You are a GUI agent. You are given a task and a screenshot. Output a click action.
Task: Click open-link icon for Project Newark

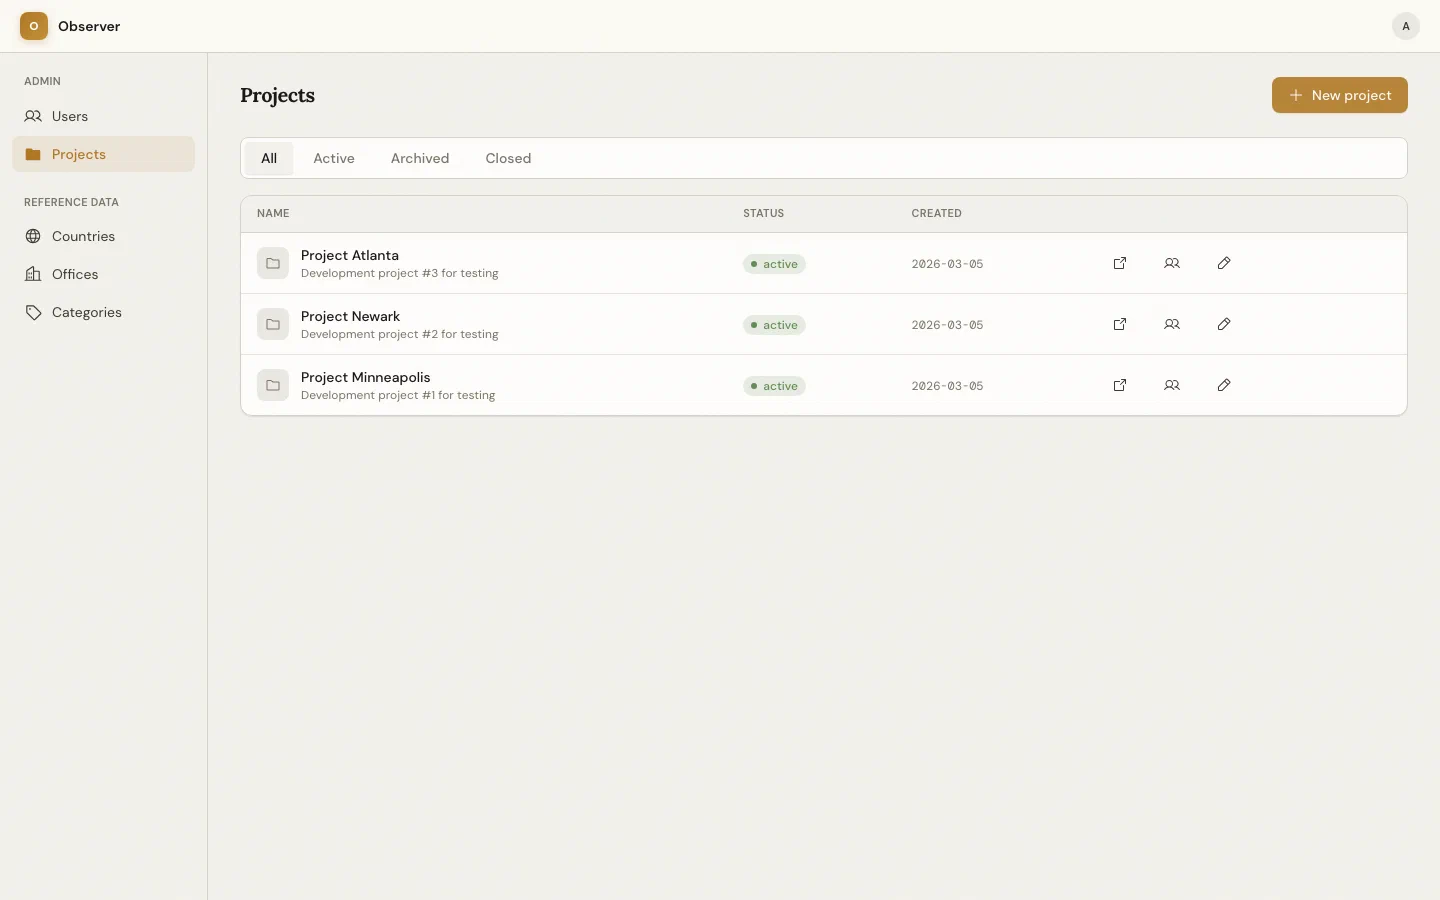pos(1120,324)
